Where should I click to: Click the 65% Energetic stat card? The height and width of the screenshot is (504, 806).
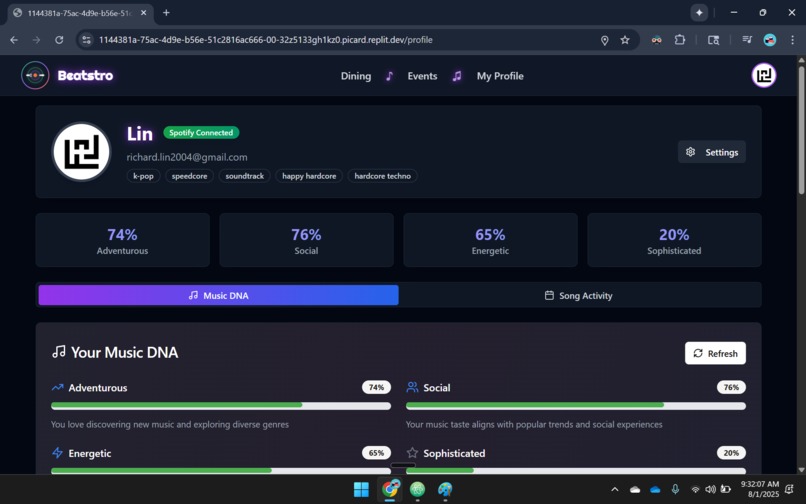point(490,240)
